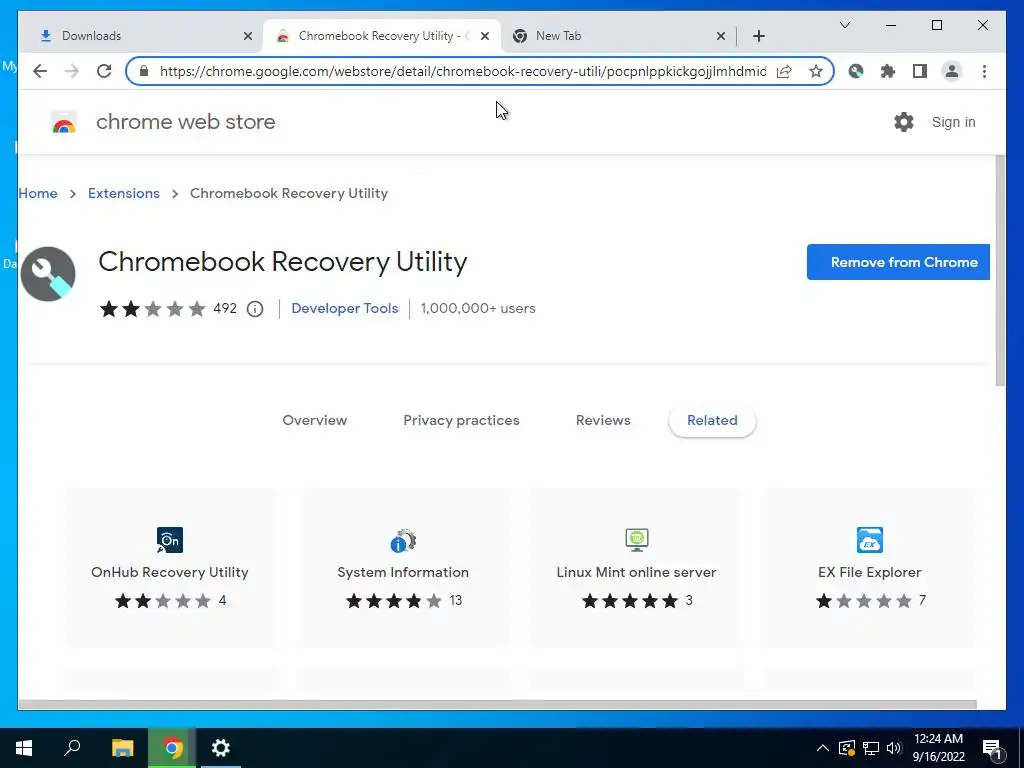Open File Explorer from the taskbar
This screenshot has width=1024, height=768.
point(122,748)
